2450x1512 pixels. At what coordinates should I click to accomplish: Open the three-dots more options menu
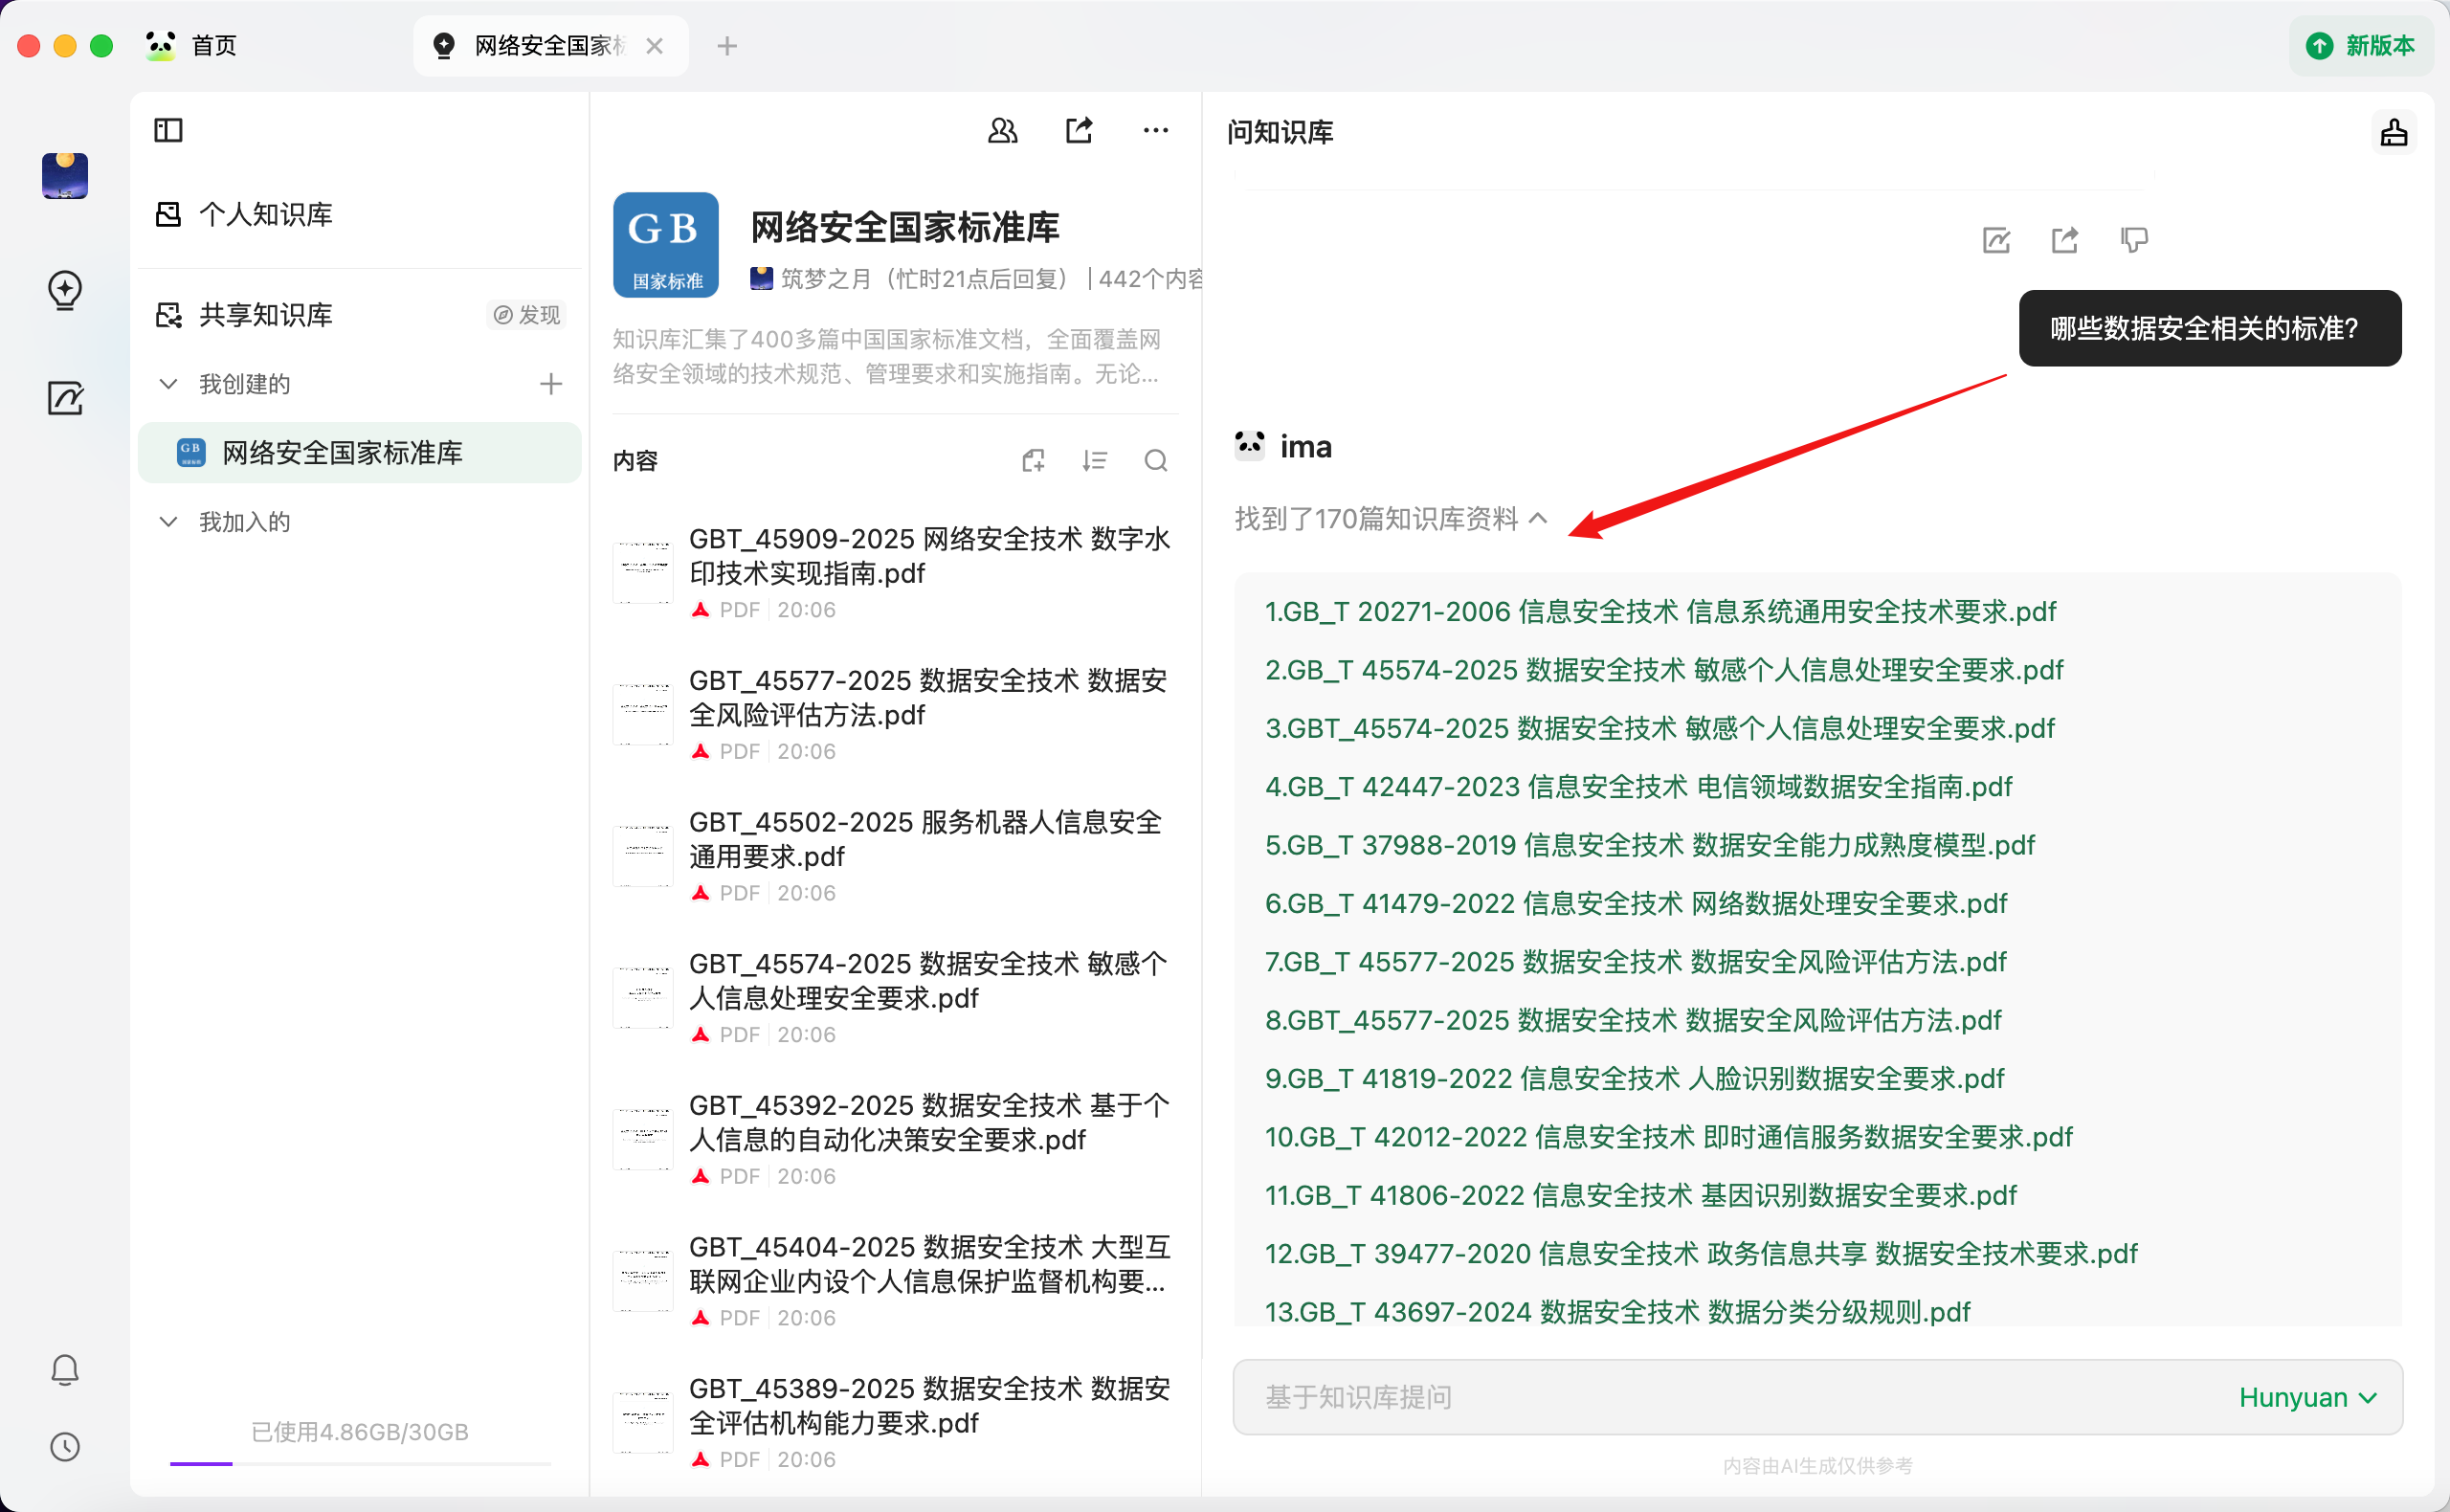click(x=1155, y=131)
